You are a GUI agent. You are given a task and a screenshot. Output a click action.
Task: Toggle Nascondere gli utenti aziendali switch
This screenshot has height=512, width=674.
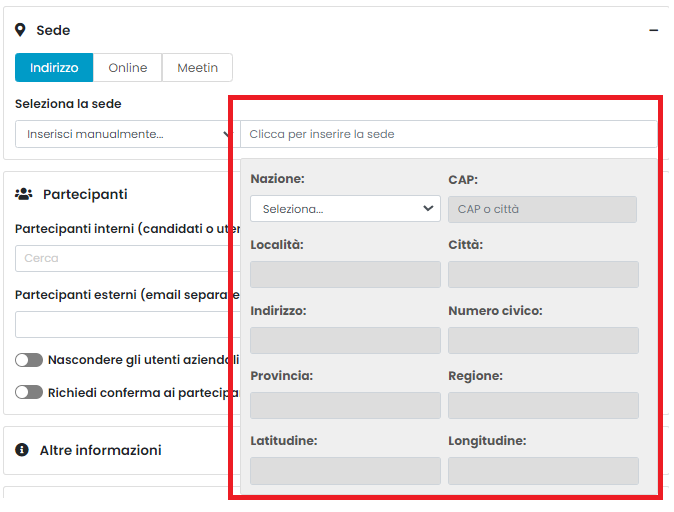(29, 360)
